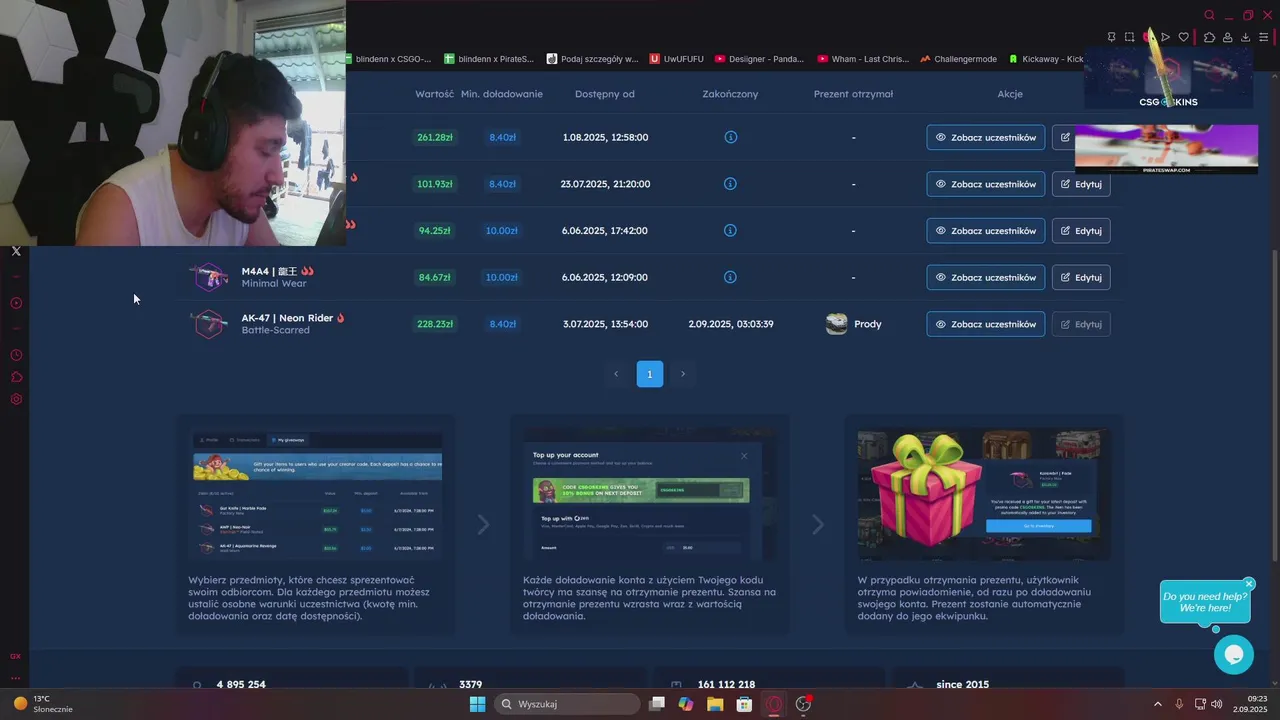Click info icon in the 261.28zł row

pos(730,137)
